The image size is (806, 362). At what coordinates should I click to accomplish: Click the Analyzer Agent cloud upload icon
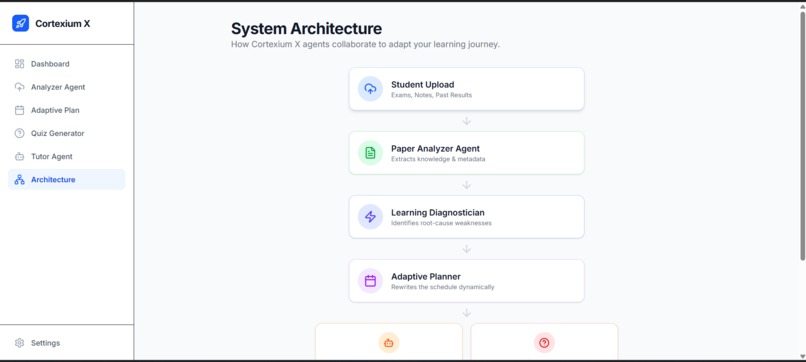[x=20, y=87]
